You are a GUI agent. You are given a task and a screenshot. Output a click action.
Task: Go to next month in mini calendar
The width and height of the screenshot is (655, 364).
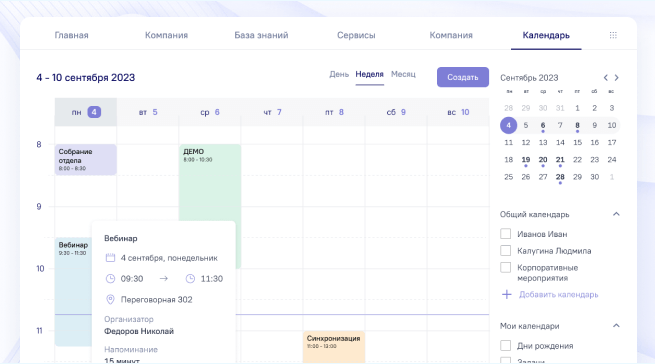[x=617, y=78]
